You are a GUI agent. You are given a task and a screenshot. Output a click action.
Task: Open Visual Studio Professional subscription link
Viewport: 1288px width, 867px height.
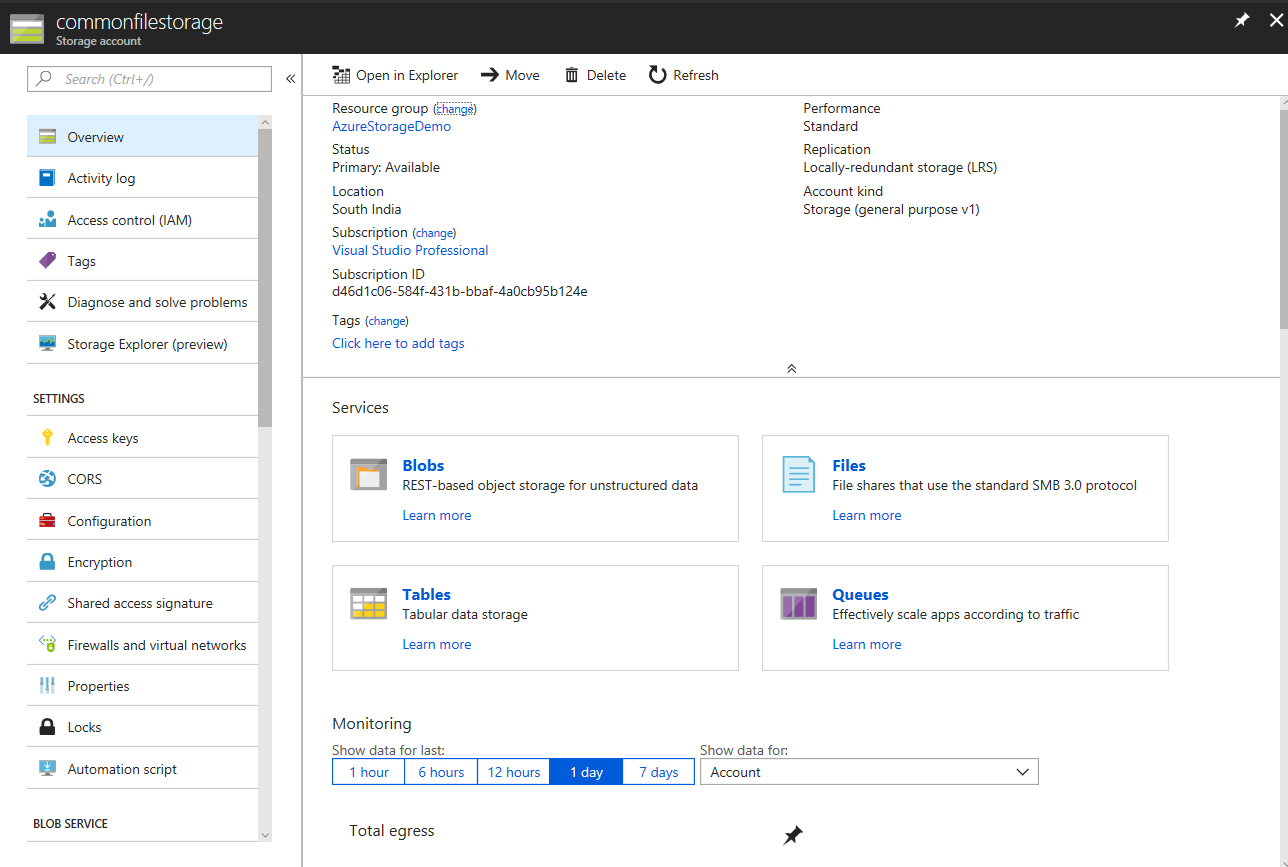click(x=410, y=250)
